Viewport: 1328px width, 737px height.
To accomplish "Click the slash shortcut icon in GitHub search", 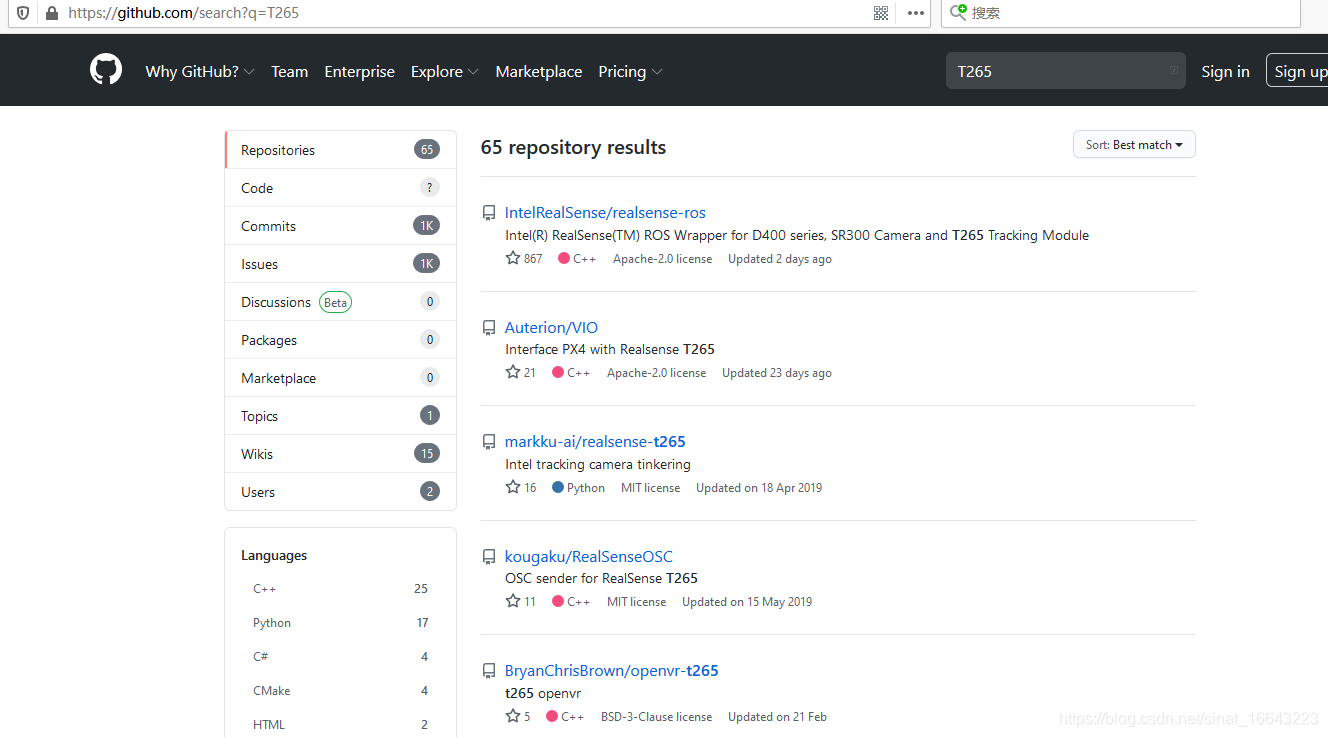I will 1173,71.
